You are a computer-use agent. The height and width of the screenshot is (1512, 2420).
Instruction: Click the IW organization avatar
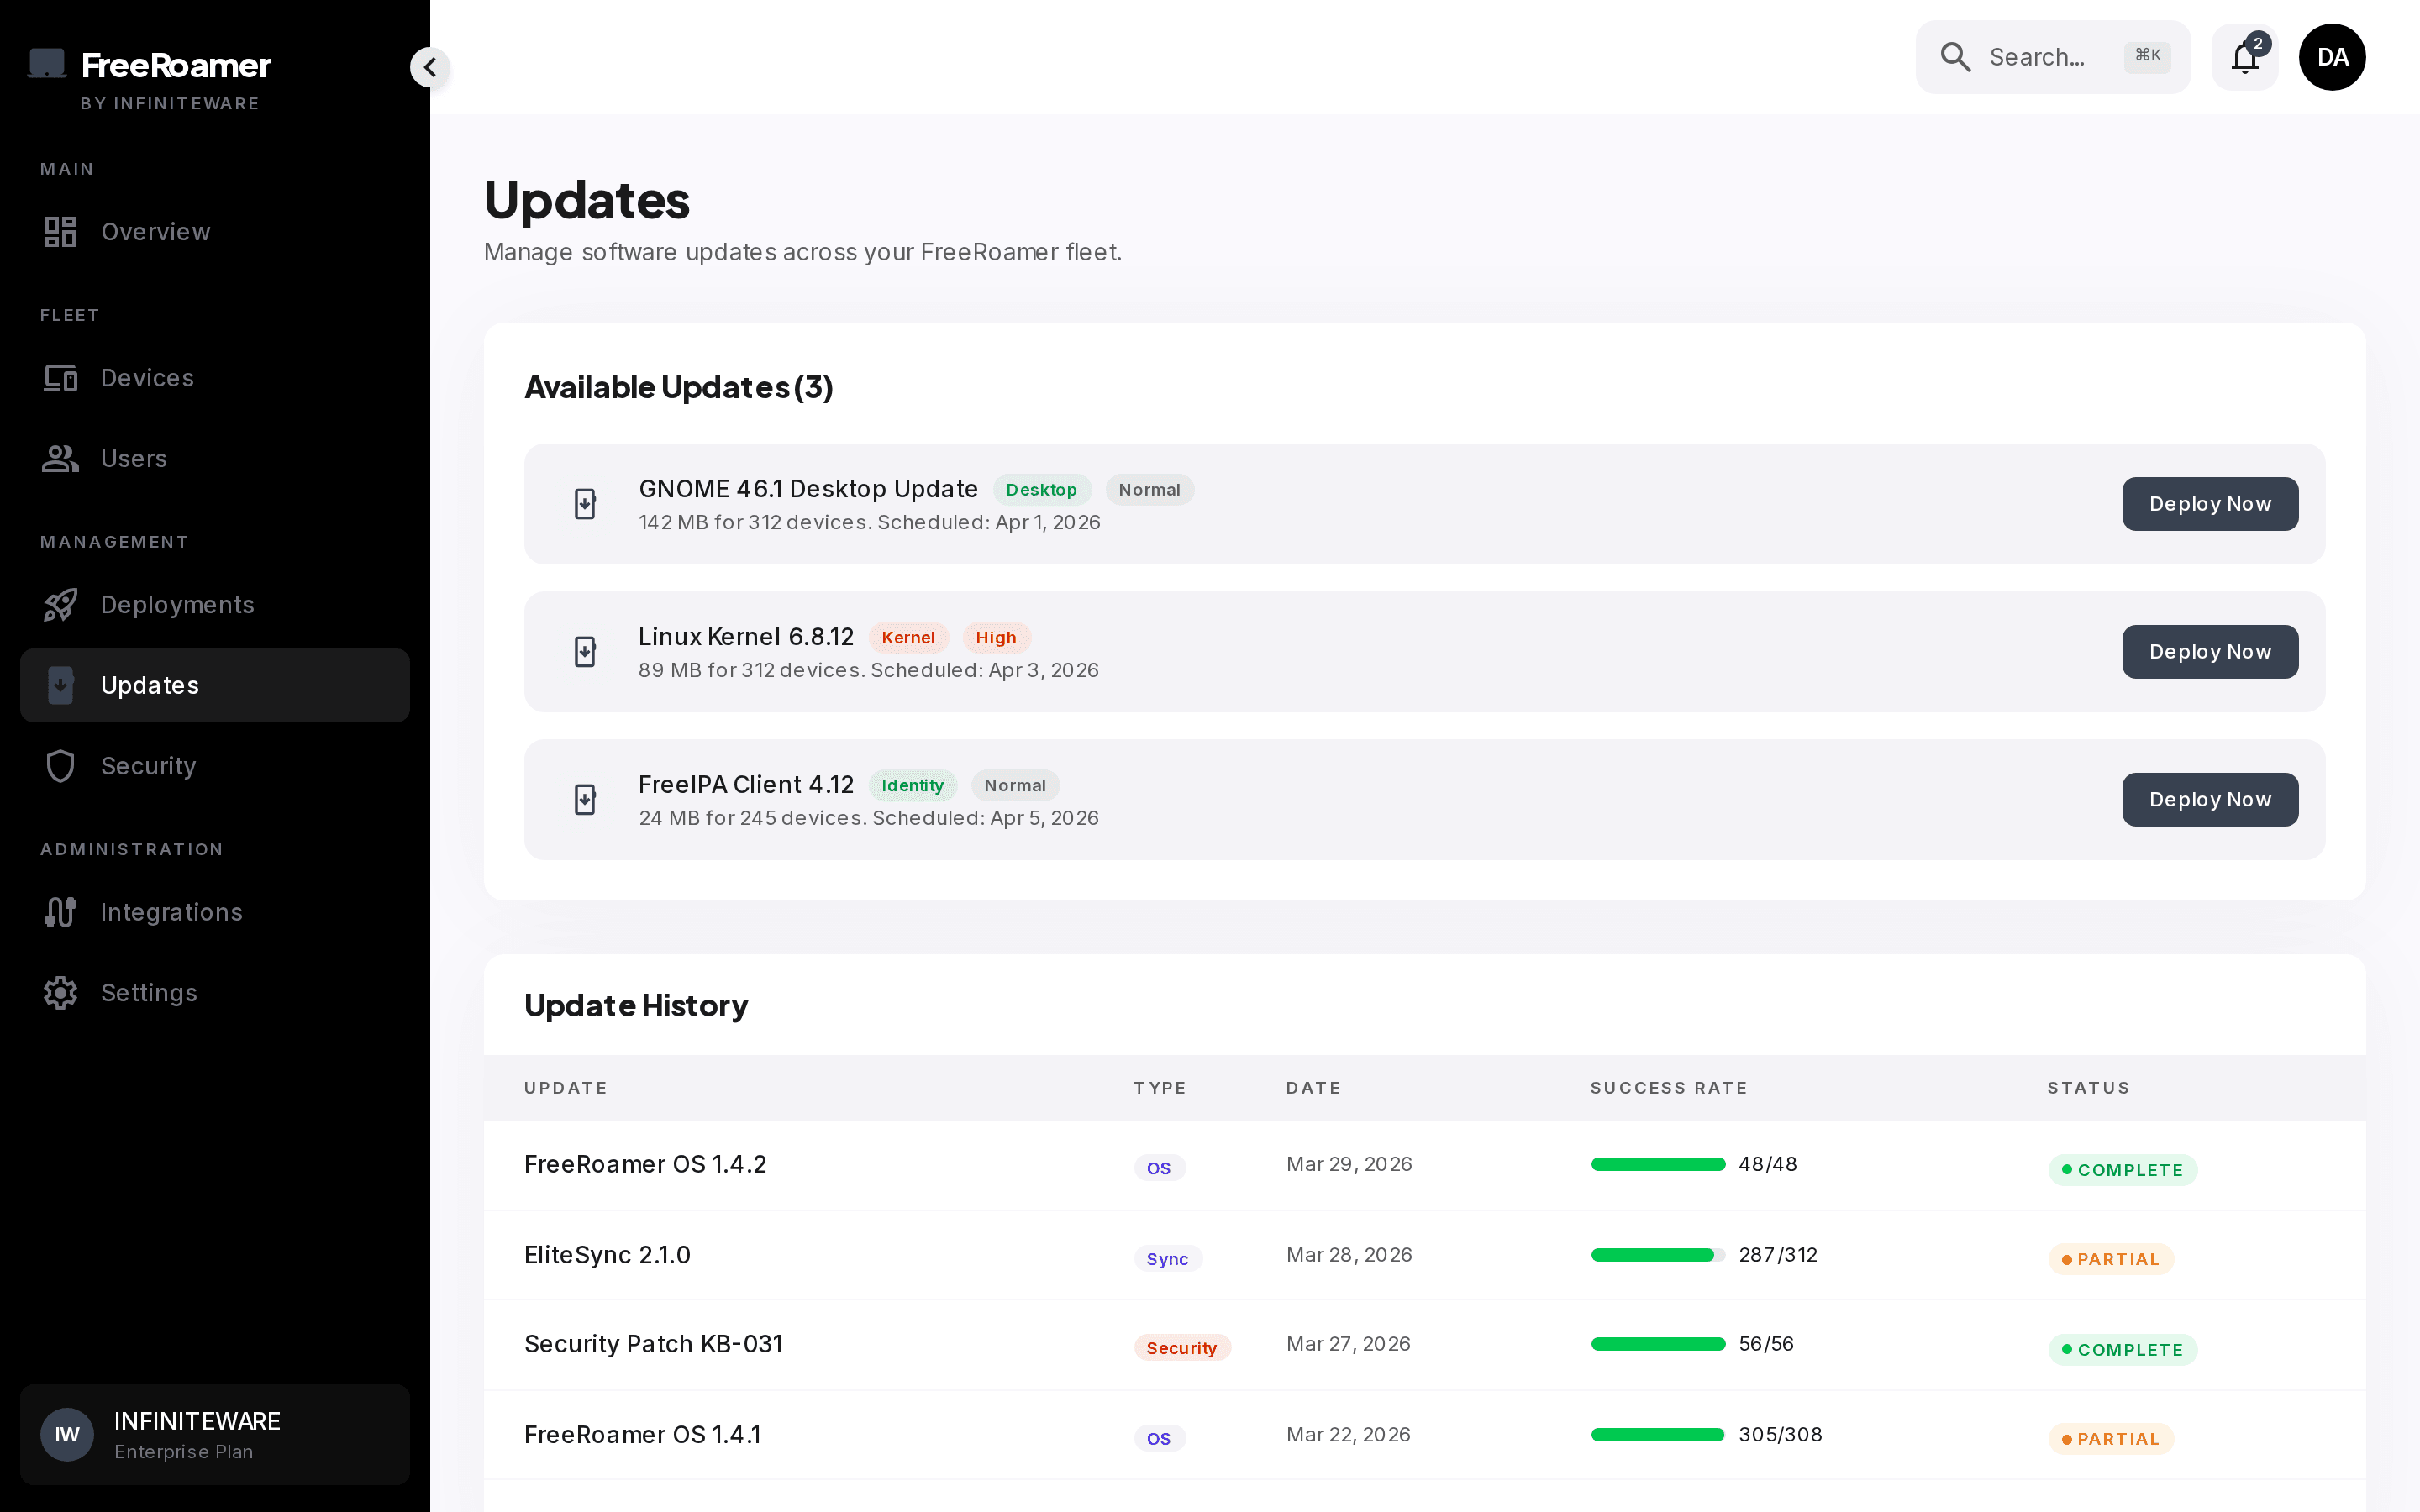[67, 1435]
